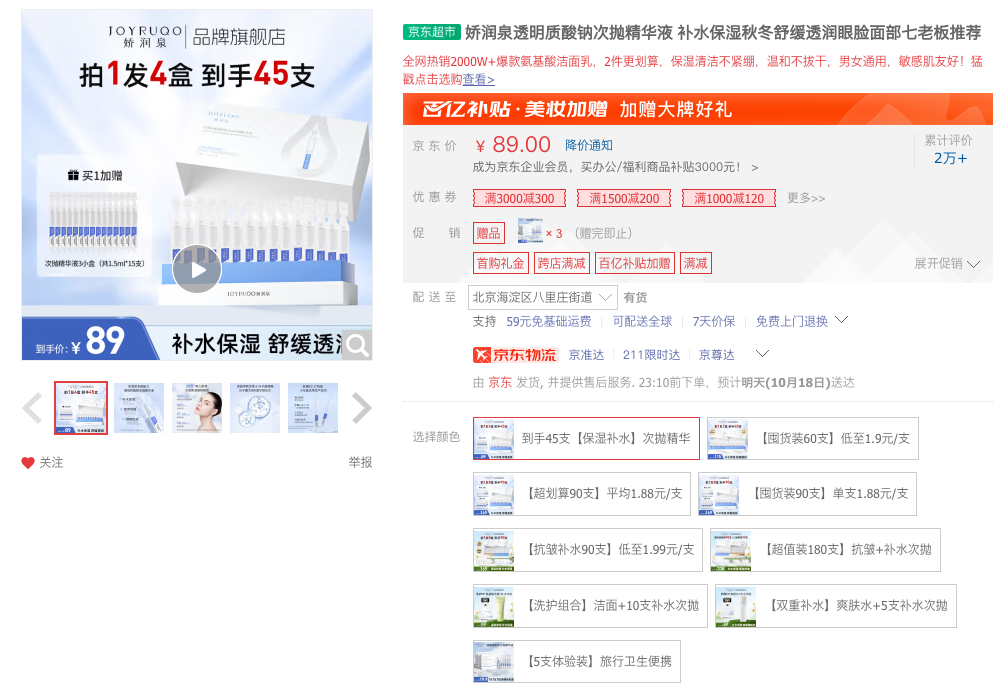Click 7天价保 service link
The width and height of the screenshot is (1005, 690).
coord(713,321)
